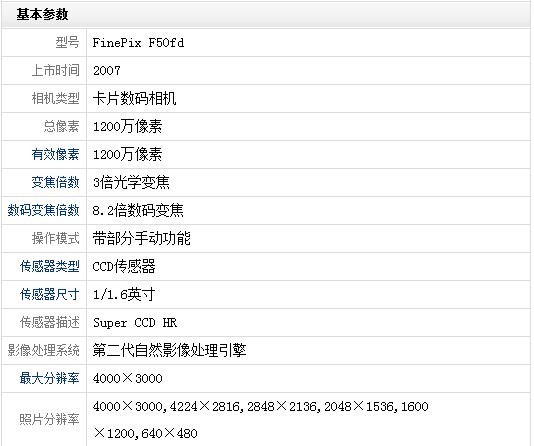Click the 总像素 row label
The height and width of the screenshot is (446, 534).
61,126
